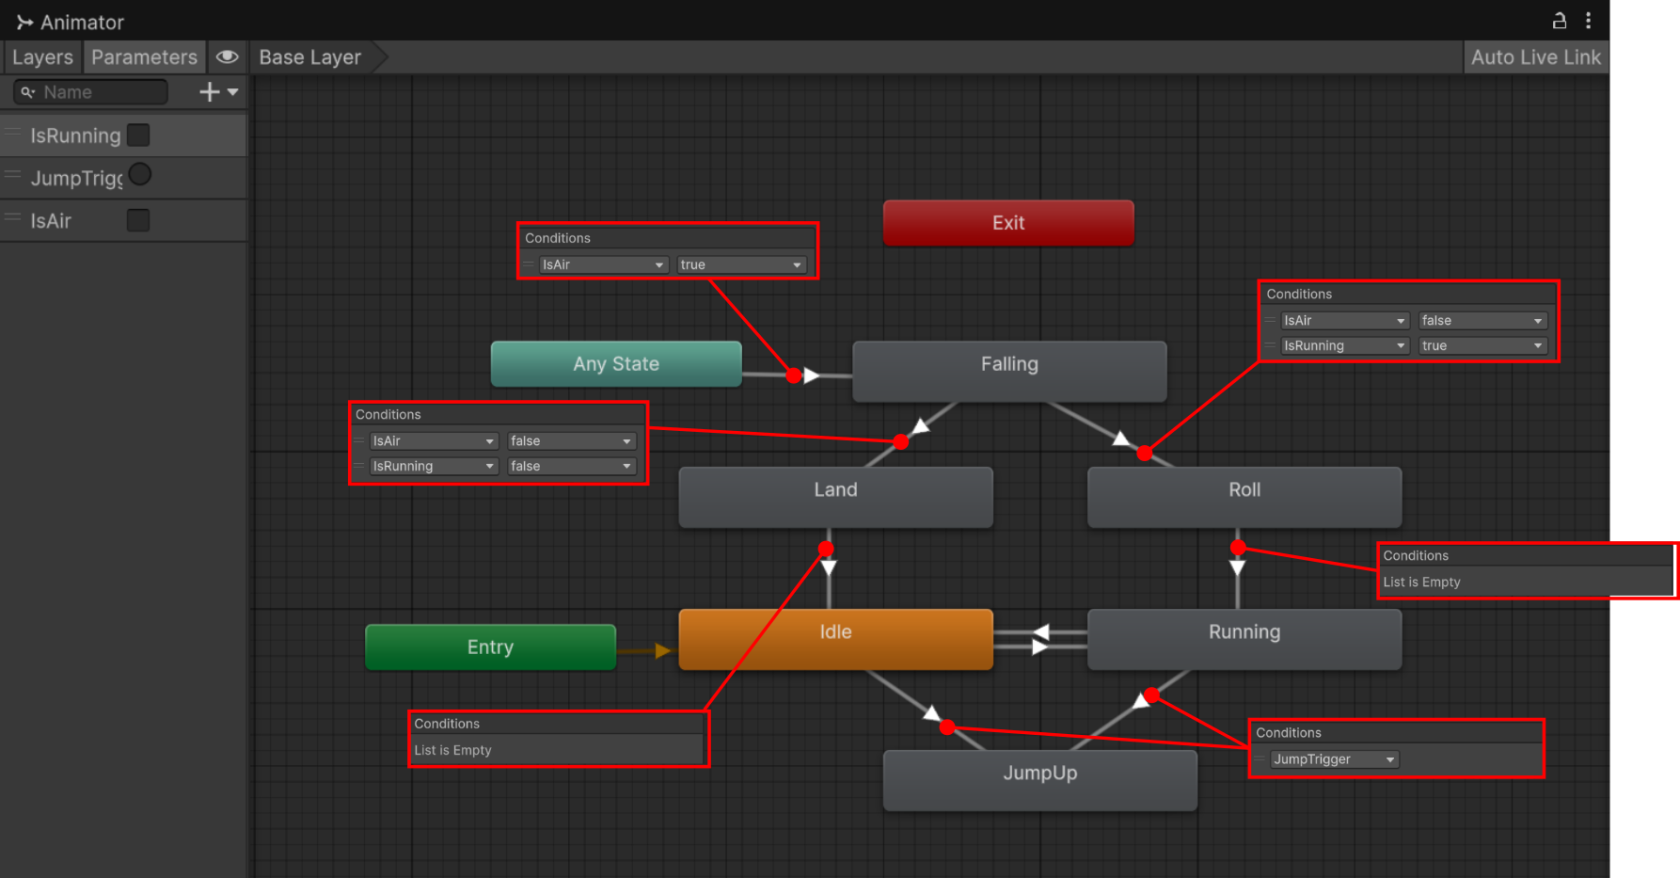
Task: Open IsRunning true dropdown near Roll
Action: 1483,346
